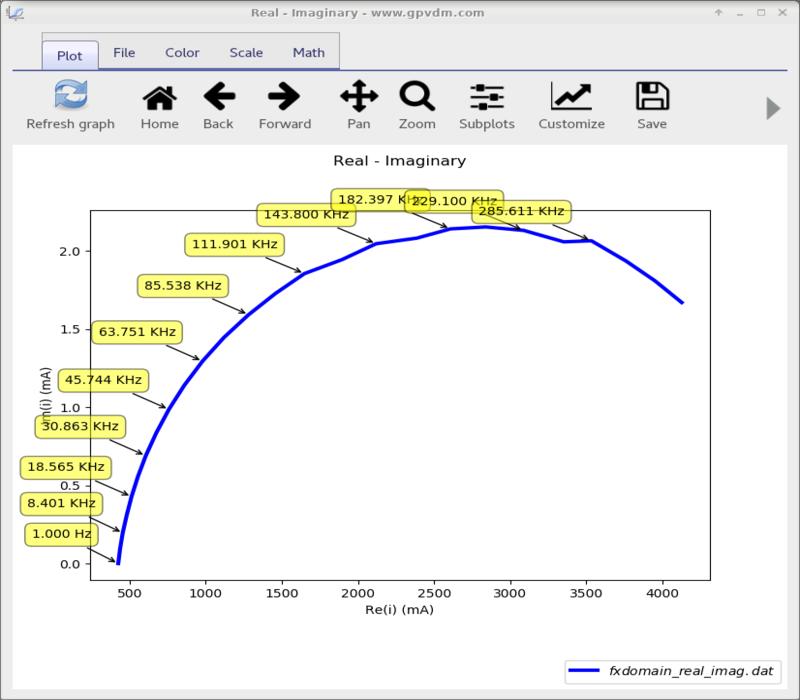Save the graph with floppy icon
The image size is (800, 700).
pos(651,98)
